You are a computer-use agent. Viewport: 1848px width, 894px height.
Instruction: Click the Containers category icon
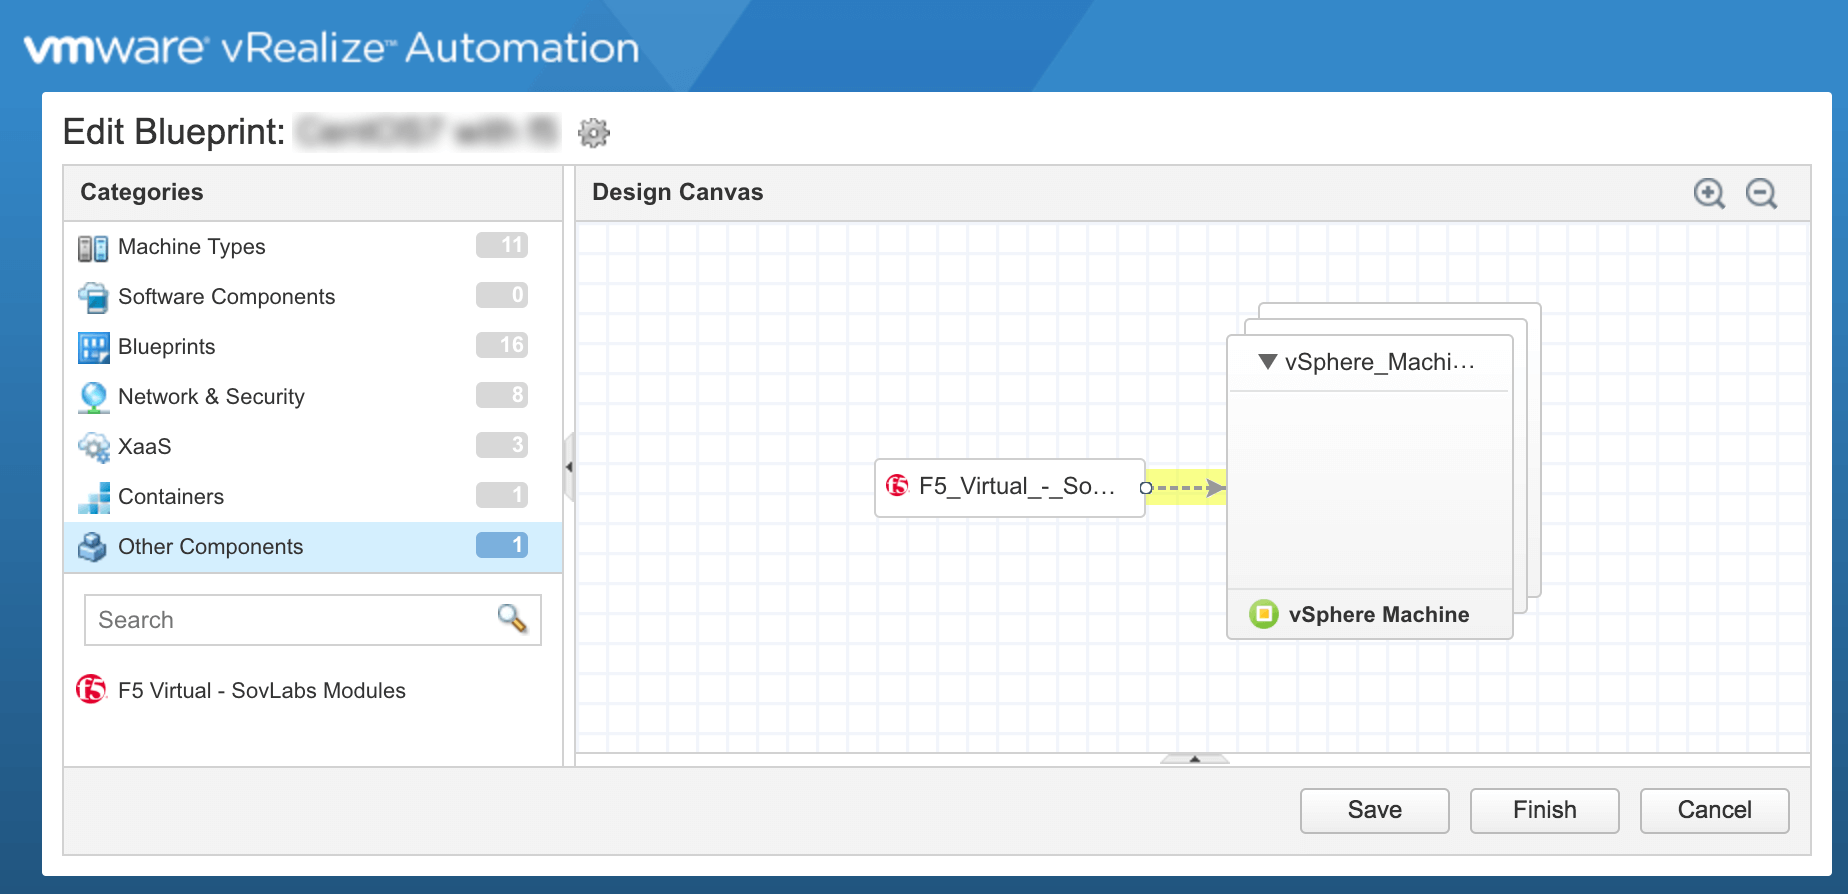point(93,497)
